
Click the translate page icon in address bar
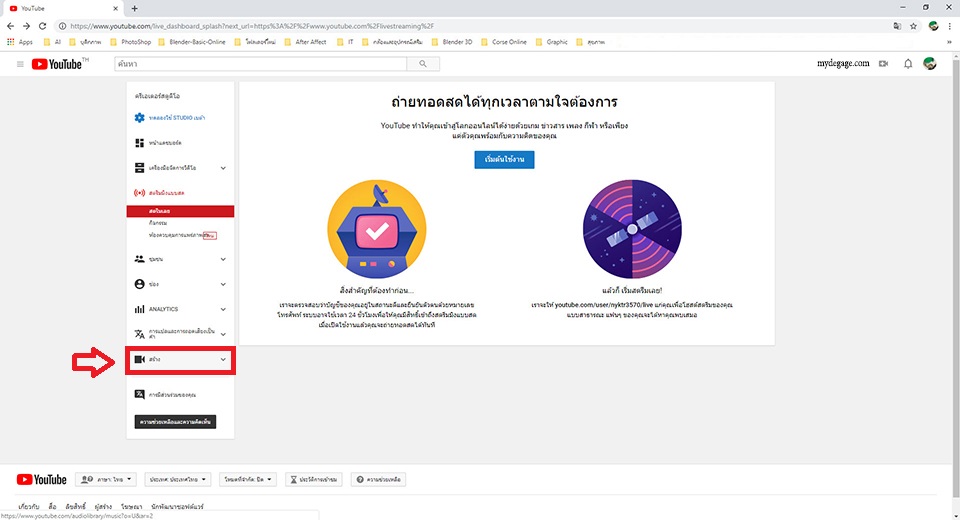pos(897,26)
